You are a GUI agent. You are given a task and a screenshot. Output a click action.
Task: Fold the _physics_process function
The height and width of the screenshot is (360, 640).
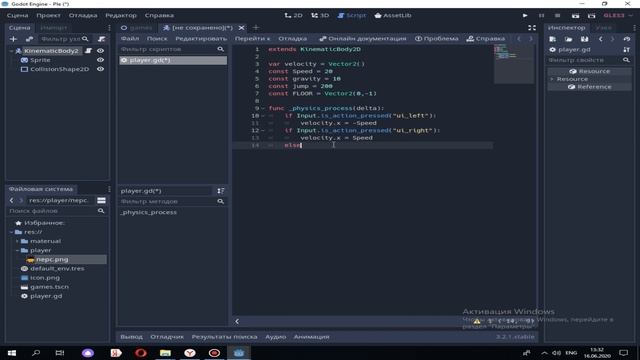click(263, 108)
